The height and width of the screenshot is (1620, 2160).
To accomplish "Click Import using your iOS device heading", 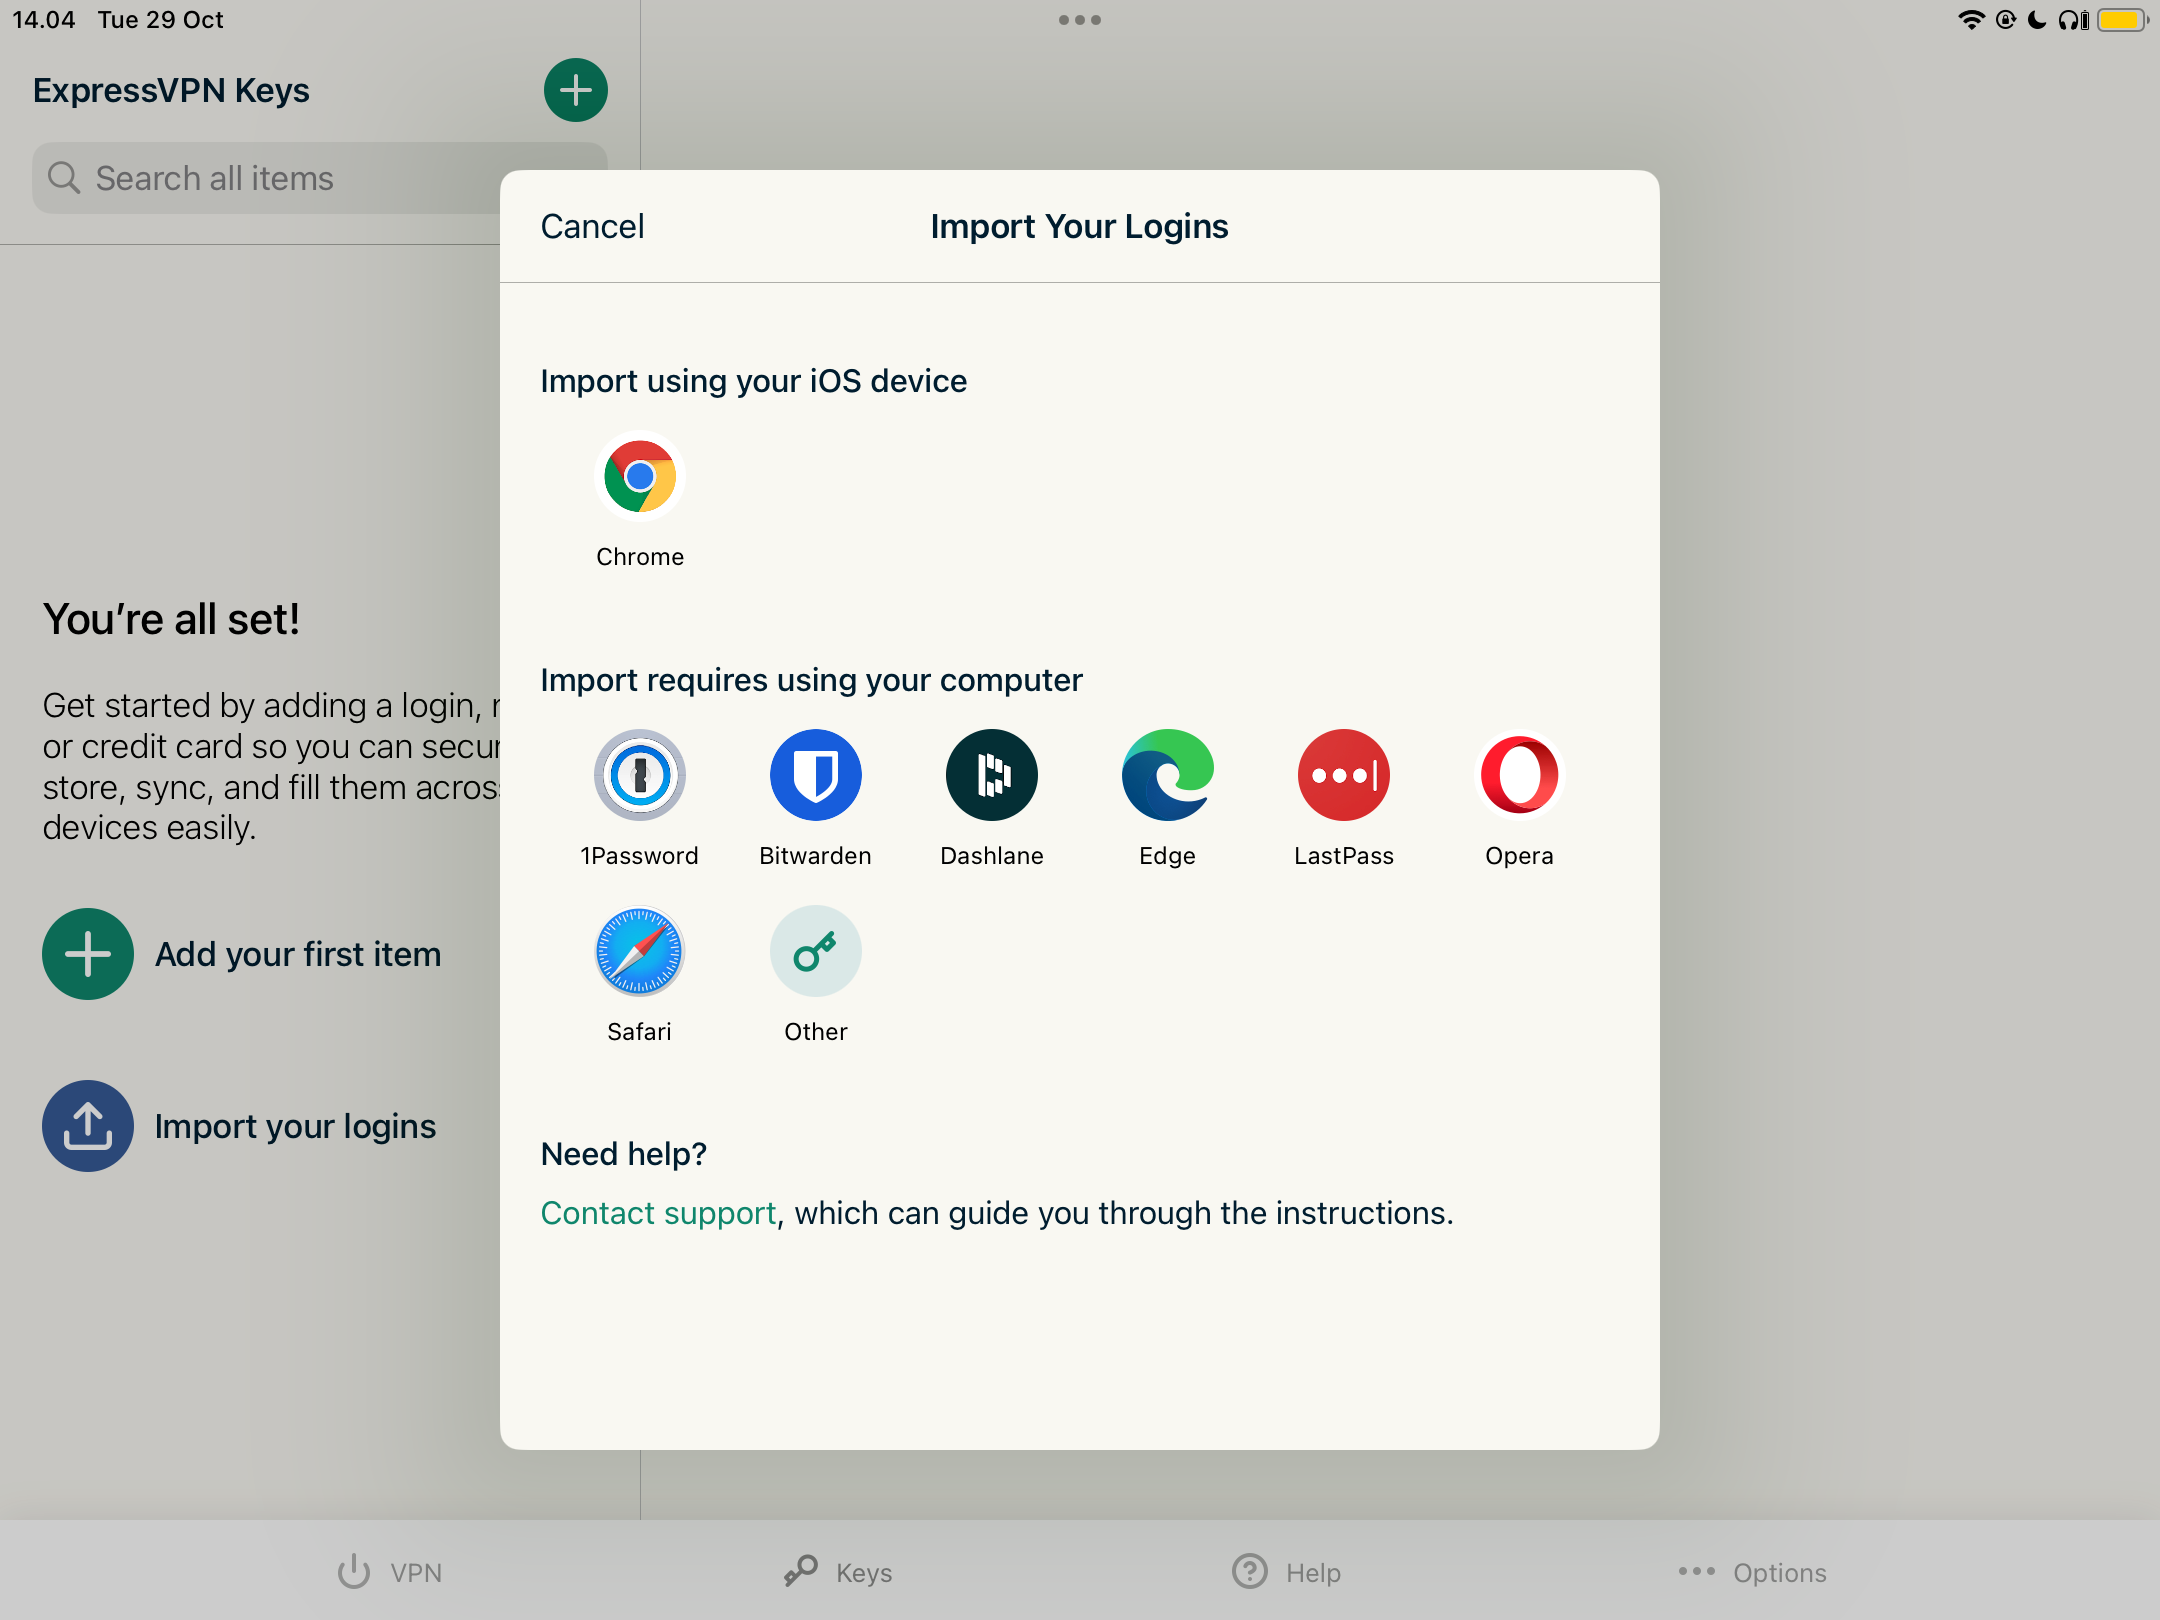I will (754, 381).
